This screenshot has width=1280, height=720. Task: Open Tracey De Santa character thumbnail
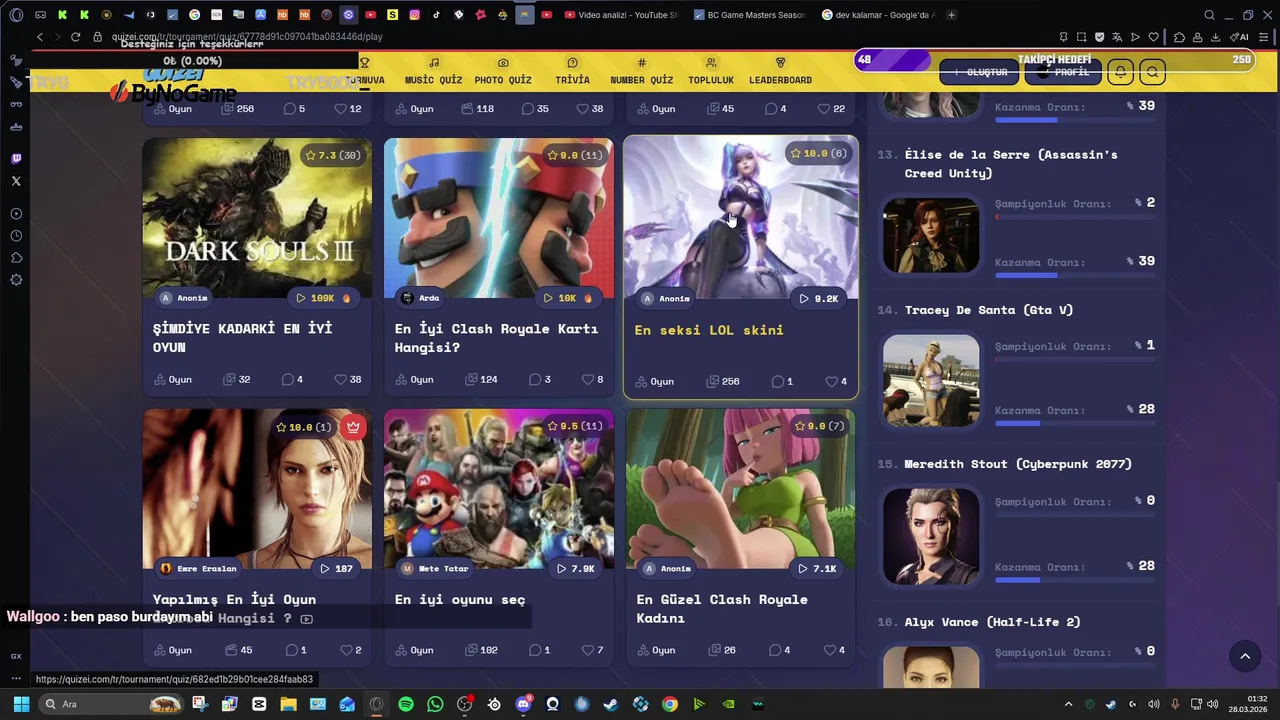(x=931, y=381)
